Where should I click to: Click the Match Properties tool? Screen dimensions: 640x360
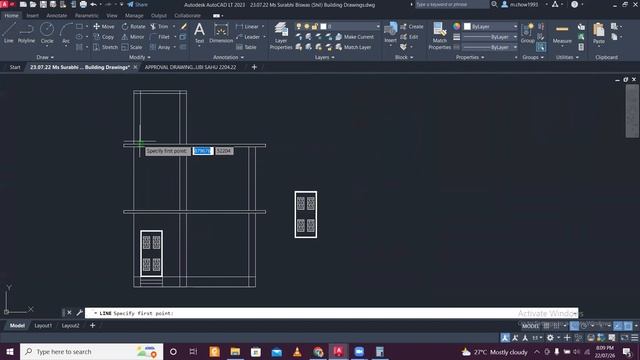440,36
